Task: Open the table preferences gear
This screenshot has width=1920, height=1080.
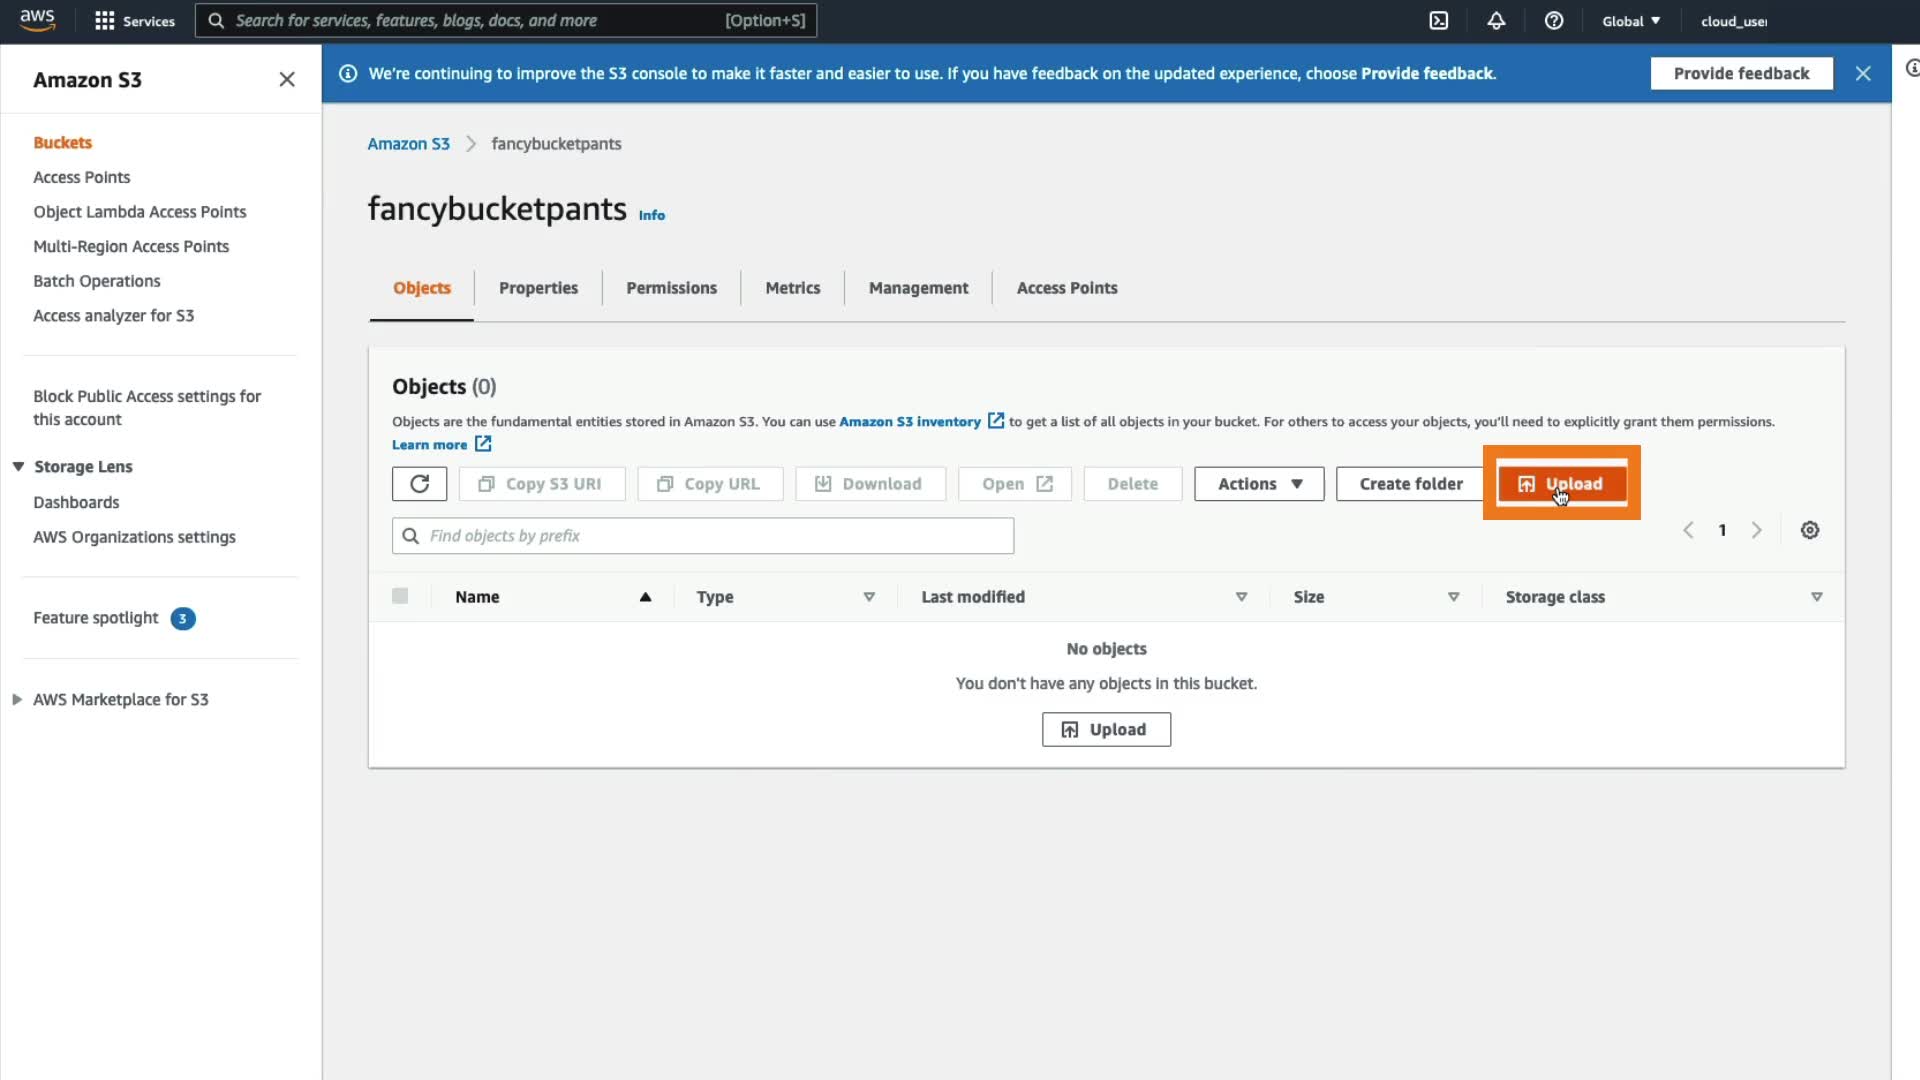Action: pyautogui.click(x=1810, y=530)
